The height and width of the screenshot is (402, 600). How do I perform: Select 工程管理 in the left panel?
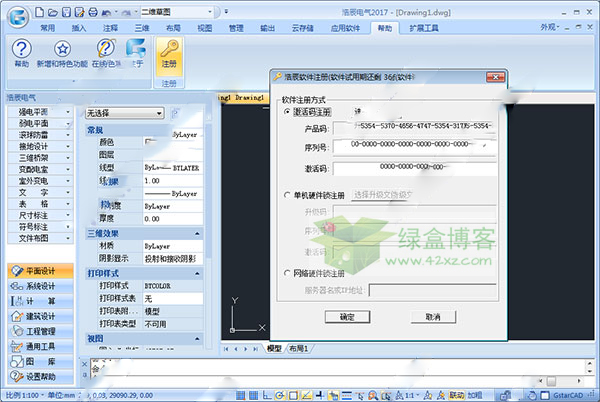(40, 331)
